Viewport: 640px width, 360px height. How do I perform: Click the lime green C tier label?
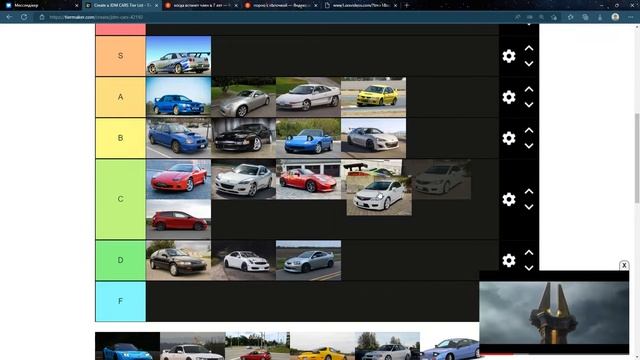[120, 199]
